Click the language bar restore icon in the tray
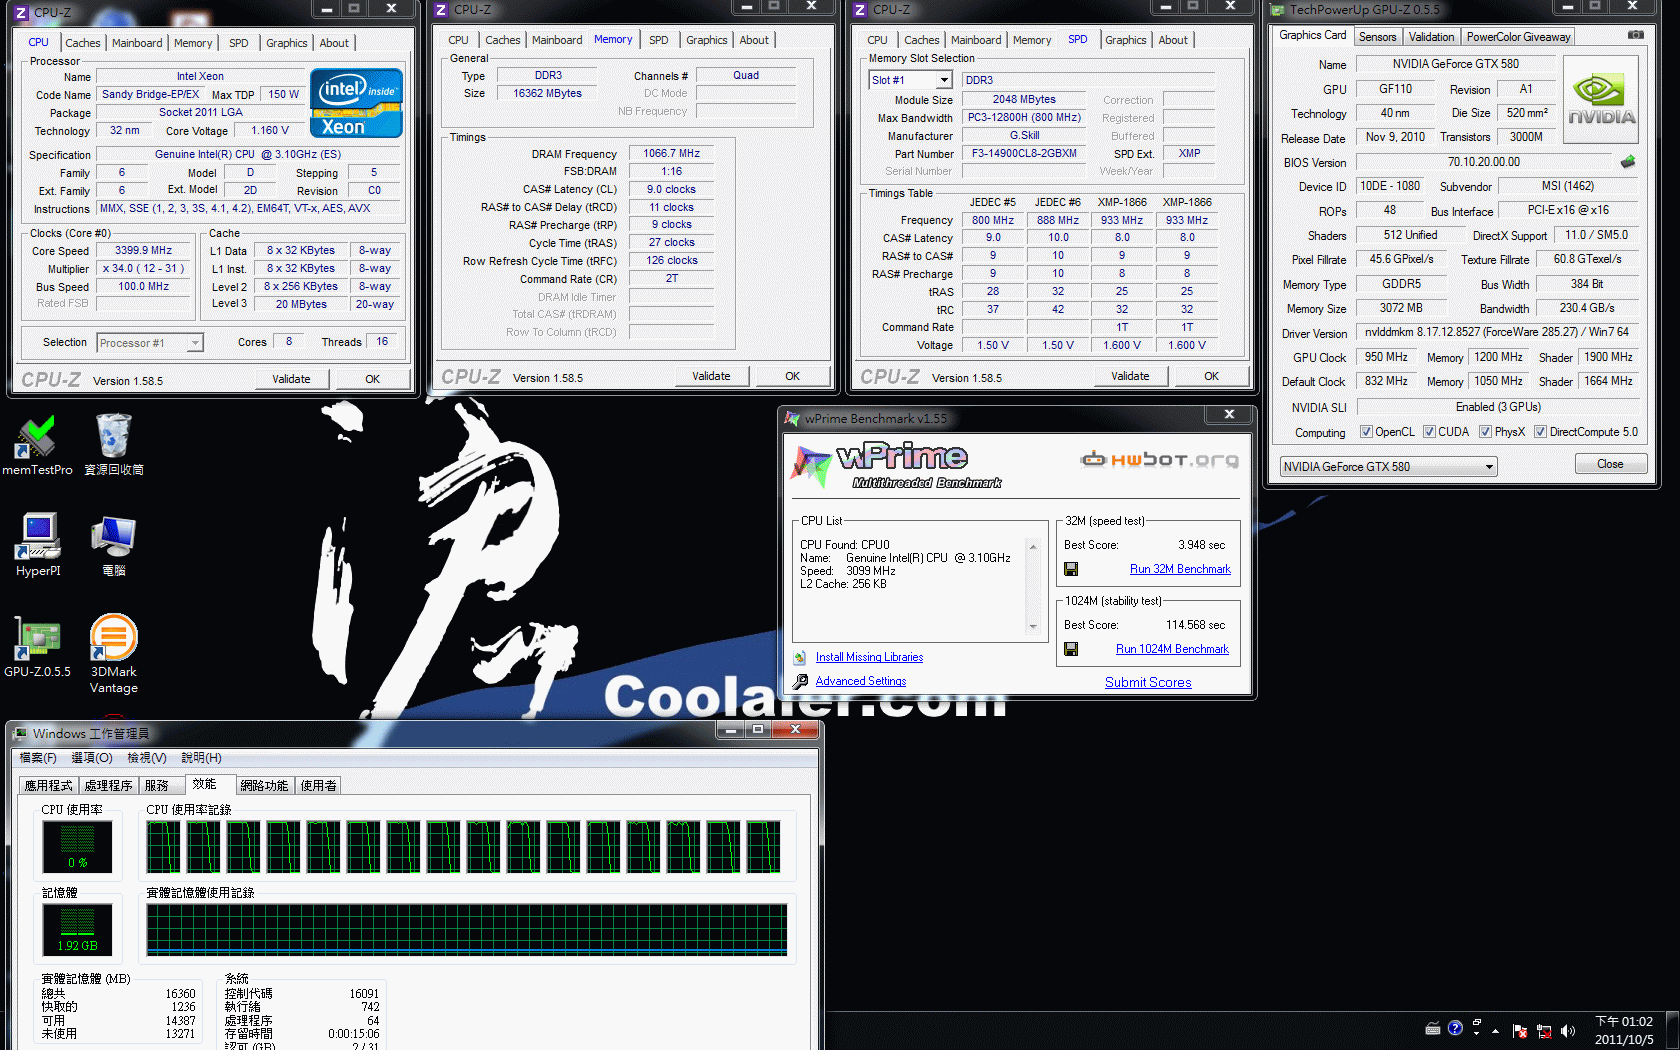The width and height of the screenshot is (1680, 1050). pos(1477,1023)
